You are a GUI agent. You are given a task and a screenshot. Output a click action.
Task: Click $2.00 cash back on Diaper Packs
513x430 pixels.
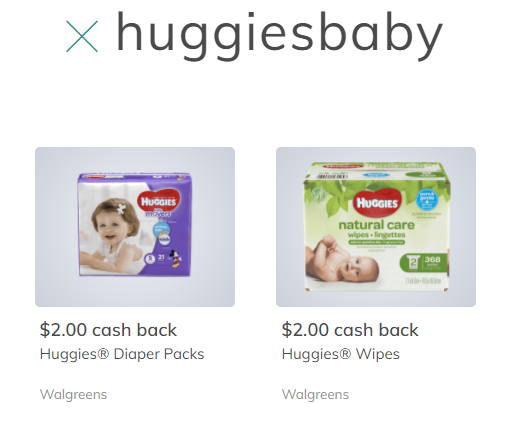click(x=108, y=330)
